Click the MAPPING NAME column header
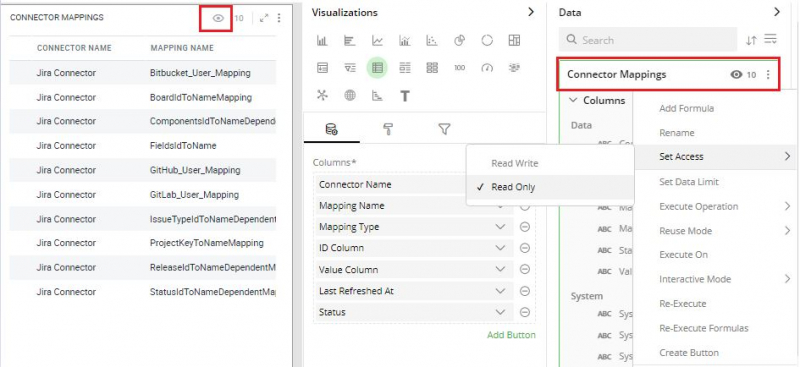The width and height of the screenshot is (800, 367). (x=182, y=48)
